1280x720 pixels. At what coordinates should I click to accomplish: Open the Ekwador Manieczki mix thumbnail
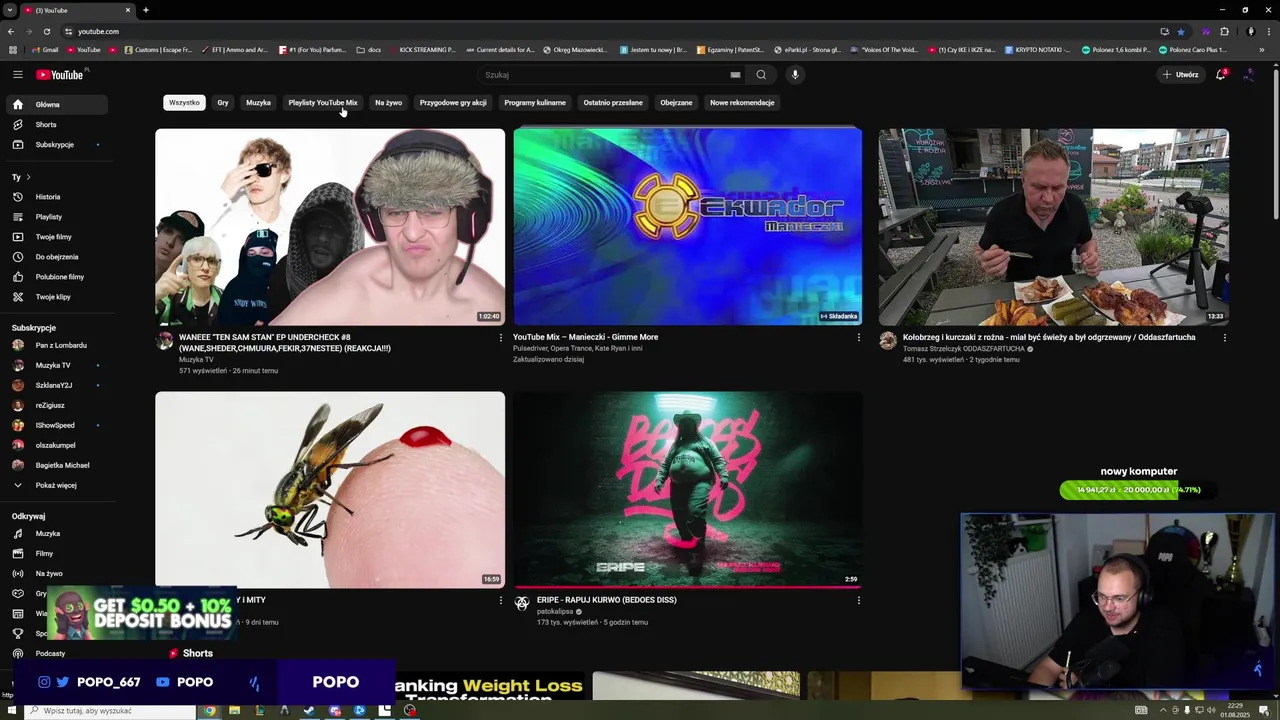point(687,226)
